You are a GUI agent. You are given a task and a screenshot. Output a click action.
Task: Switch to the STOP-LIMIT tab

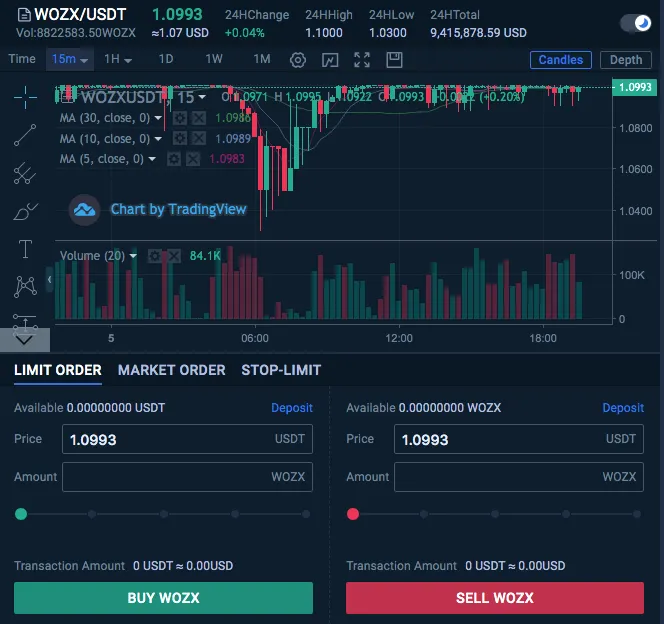click(x=281, y=370)
